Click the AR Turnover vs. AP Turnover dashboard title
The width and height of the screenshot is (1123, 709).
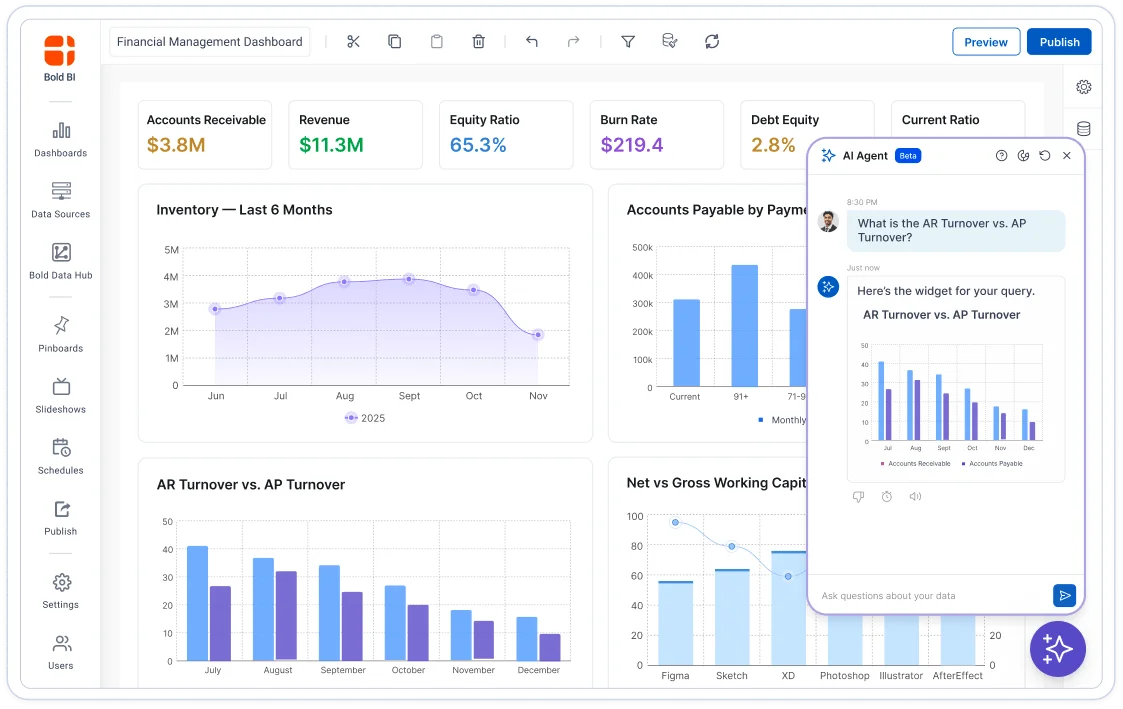tap(251, 485)
